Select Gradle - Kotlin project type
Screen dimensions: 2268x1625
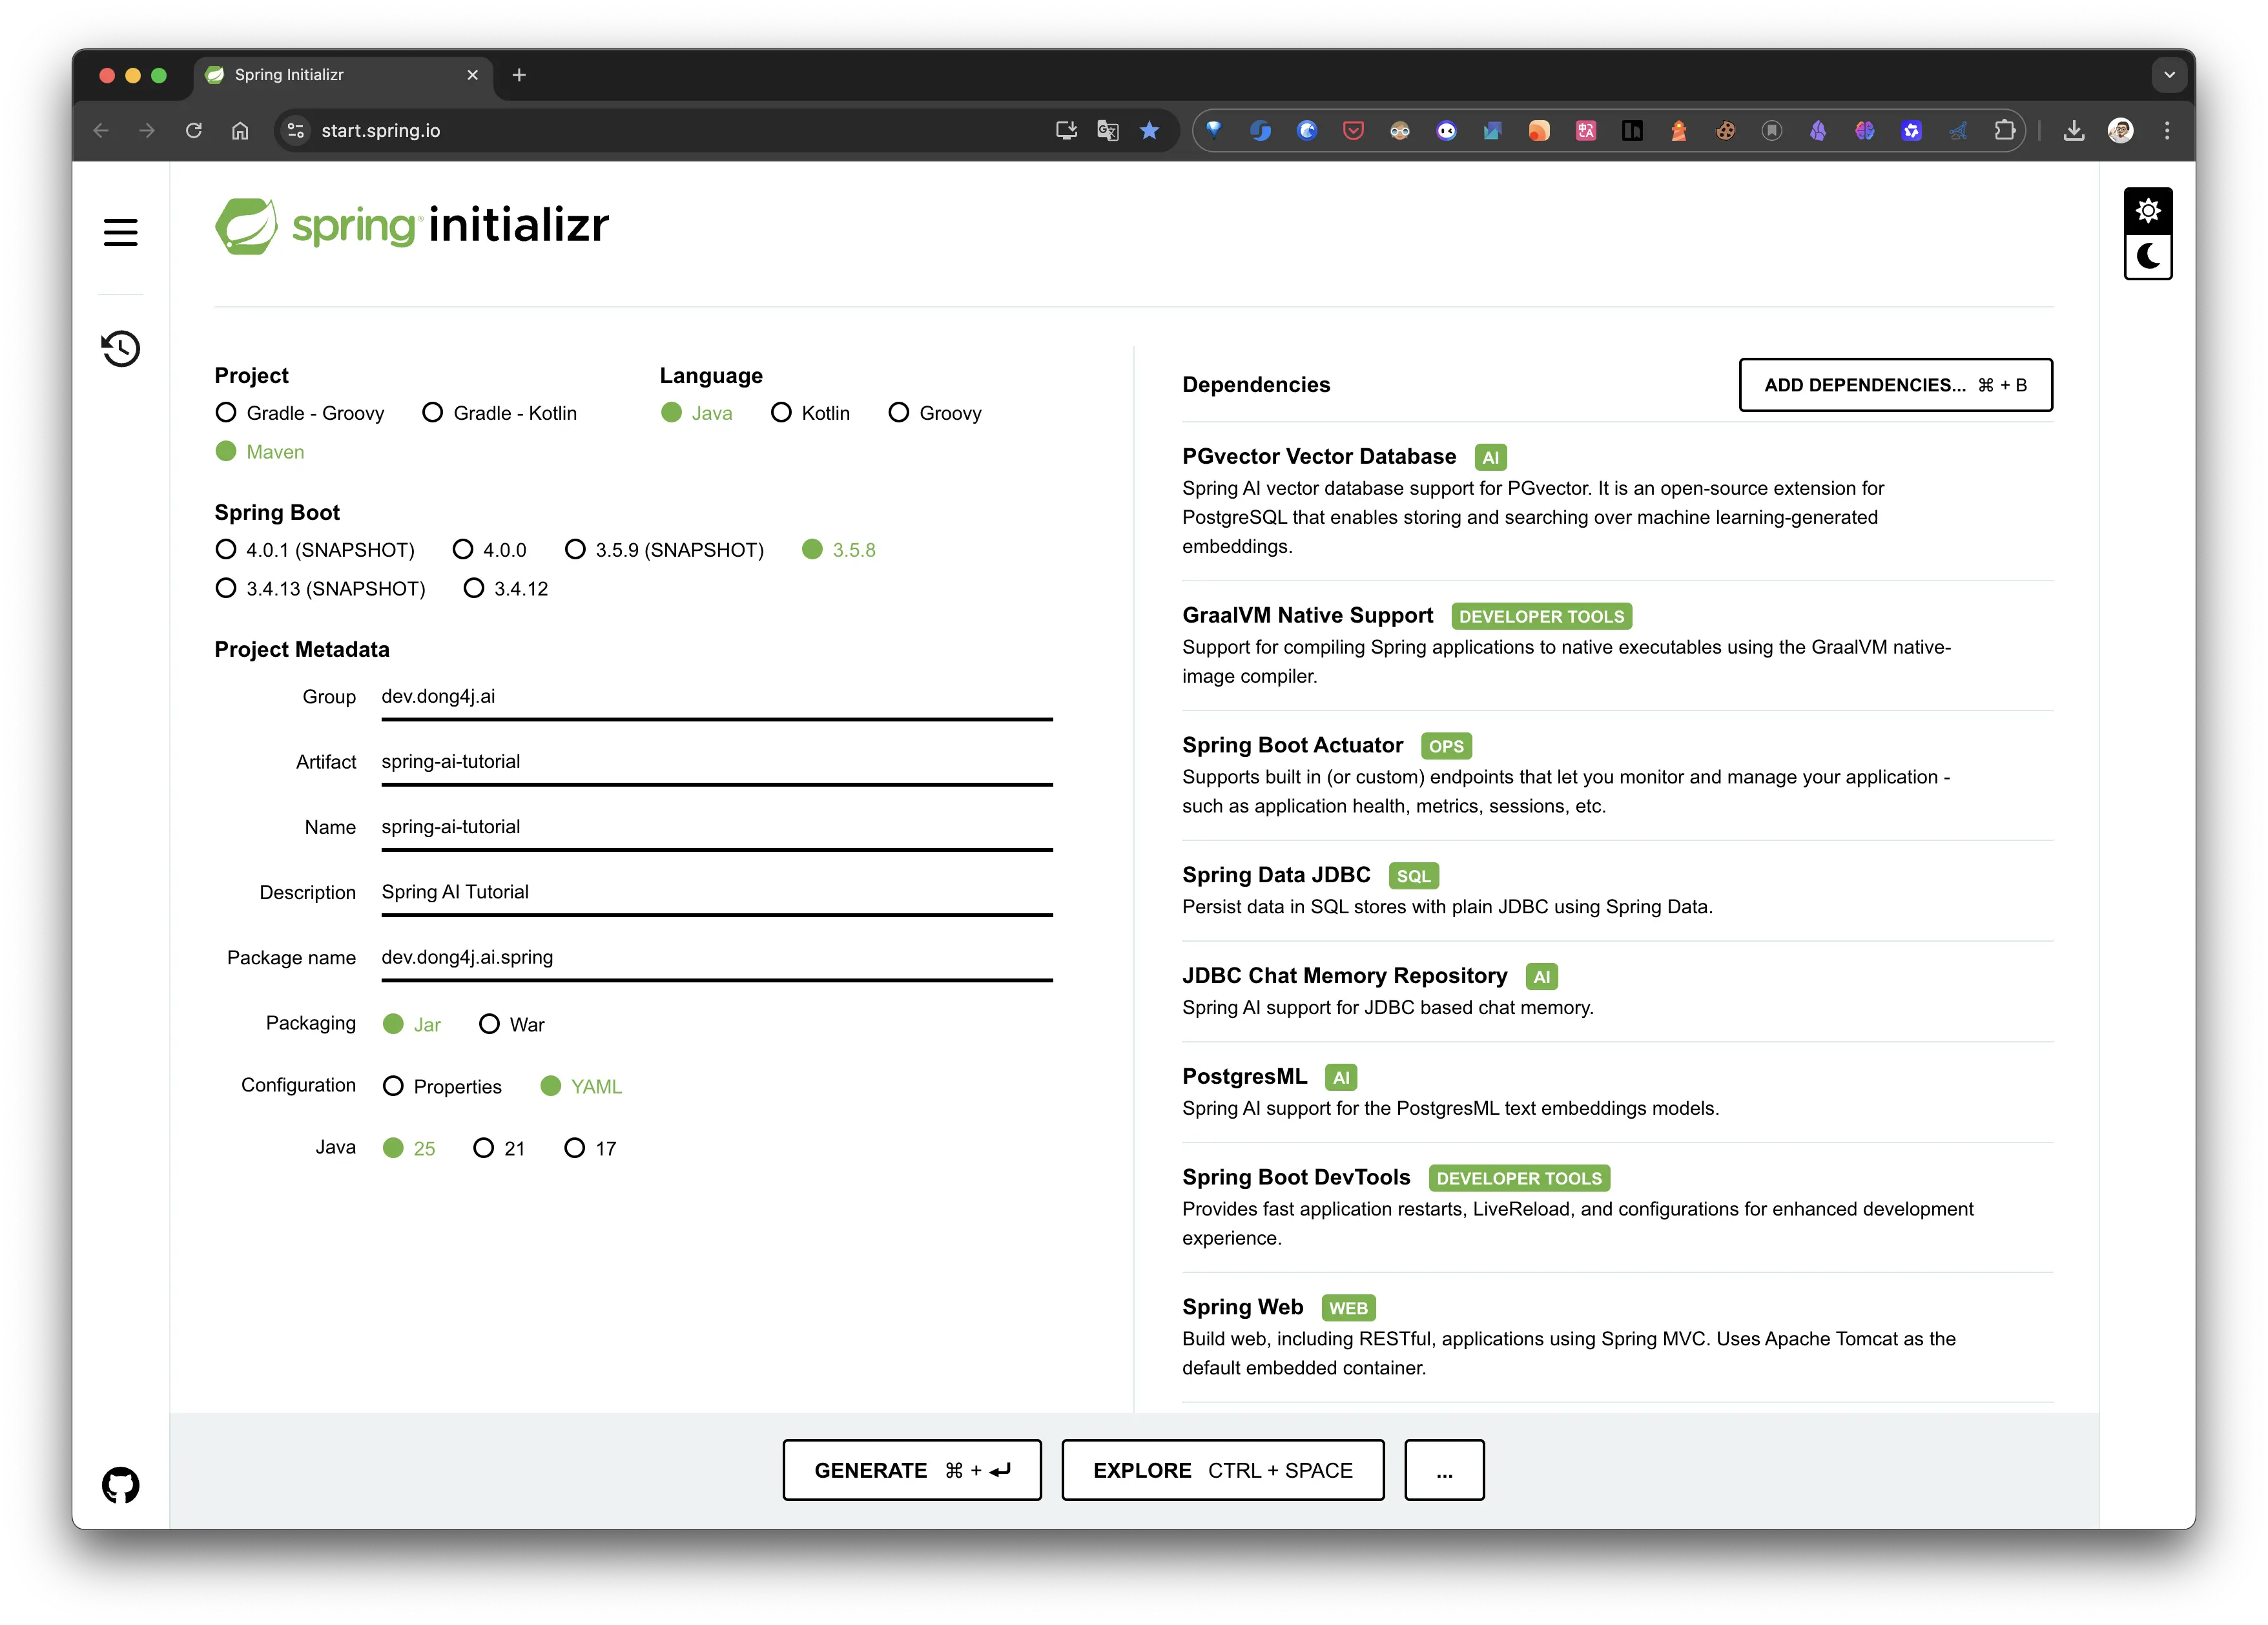(432, 413)
